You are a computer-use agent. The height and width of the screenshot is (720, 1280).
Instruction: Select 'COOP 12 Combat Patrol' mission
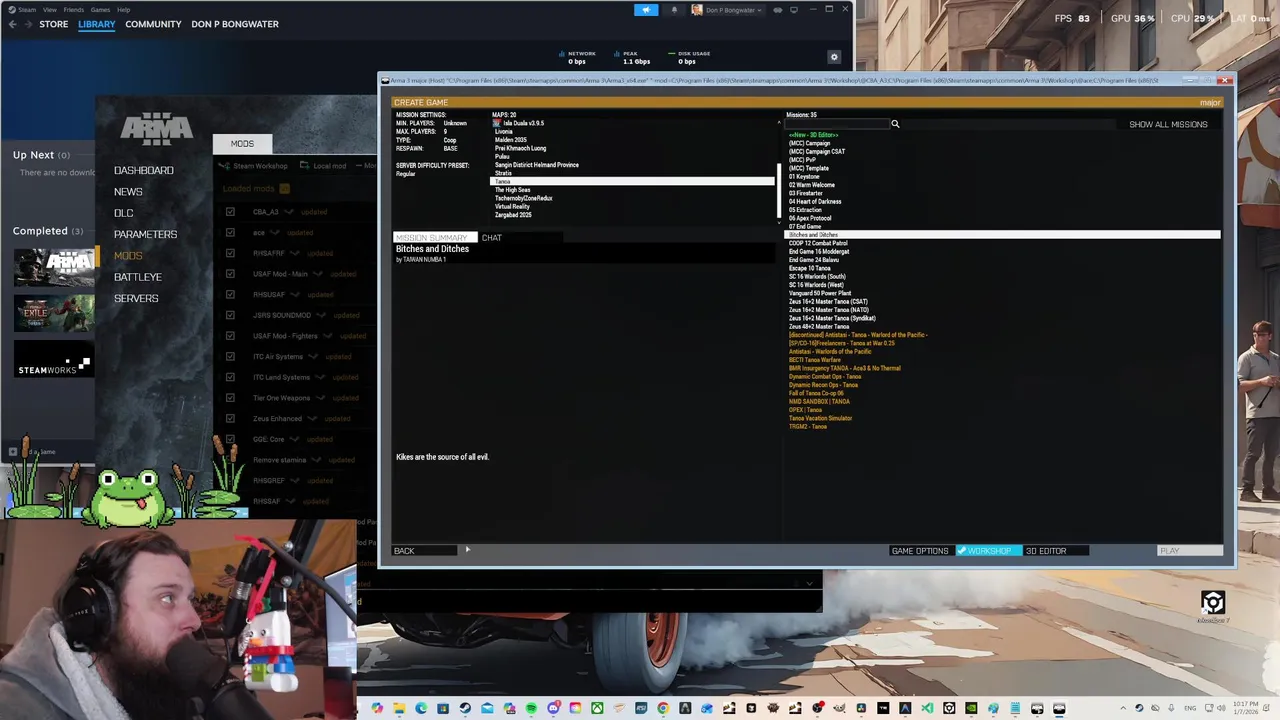pyautogui.click(x=817, y=243)
